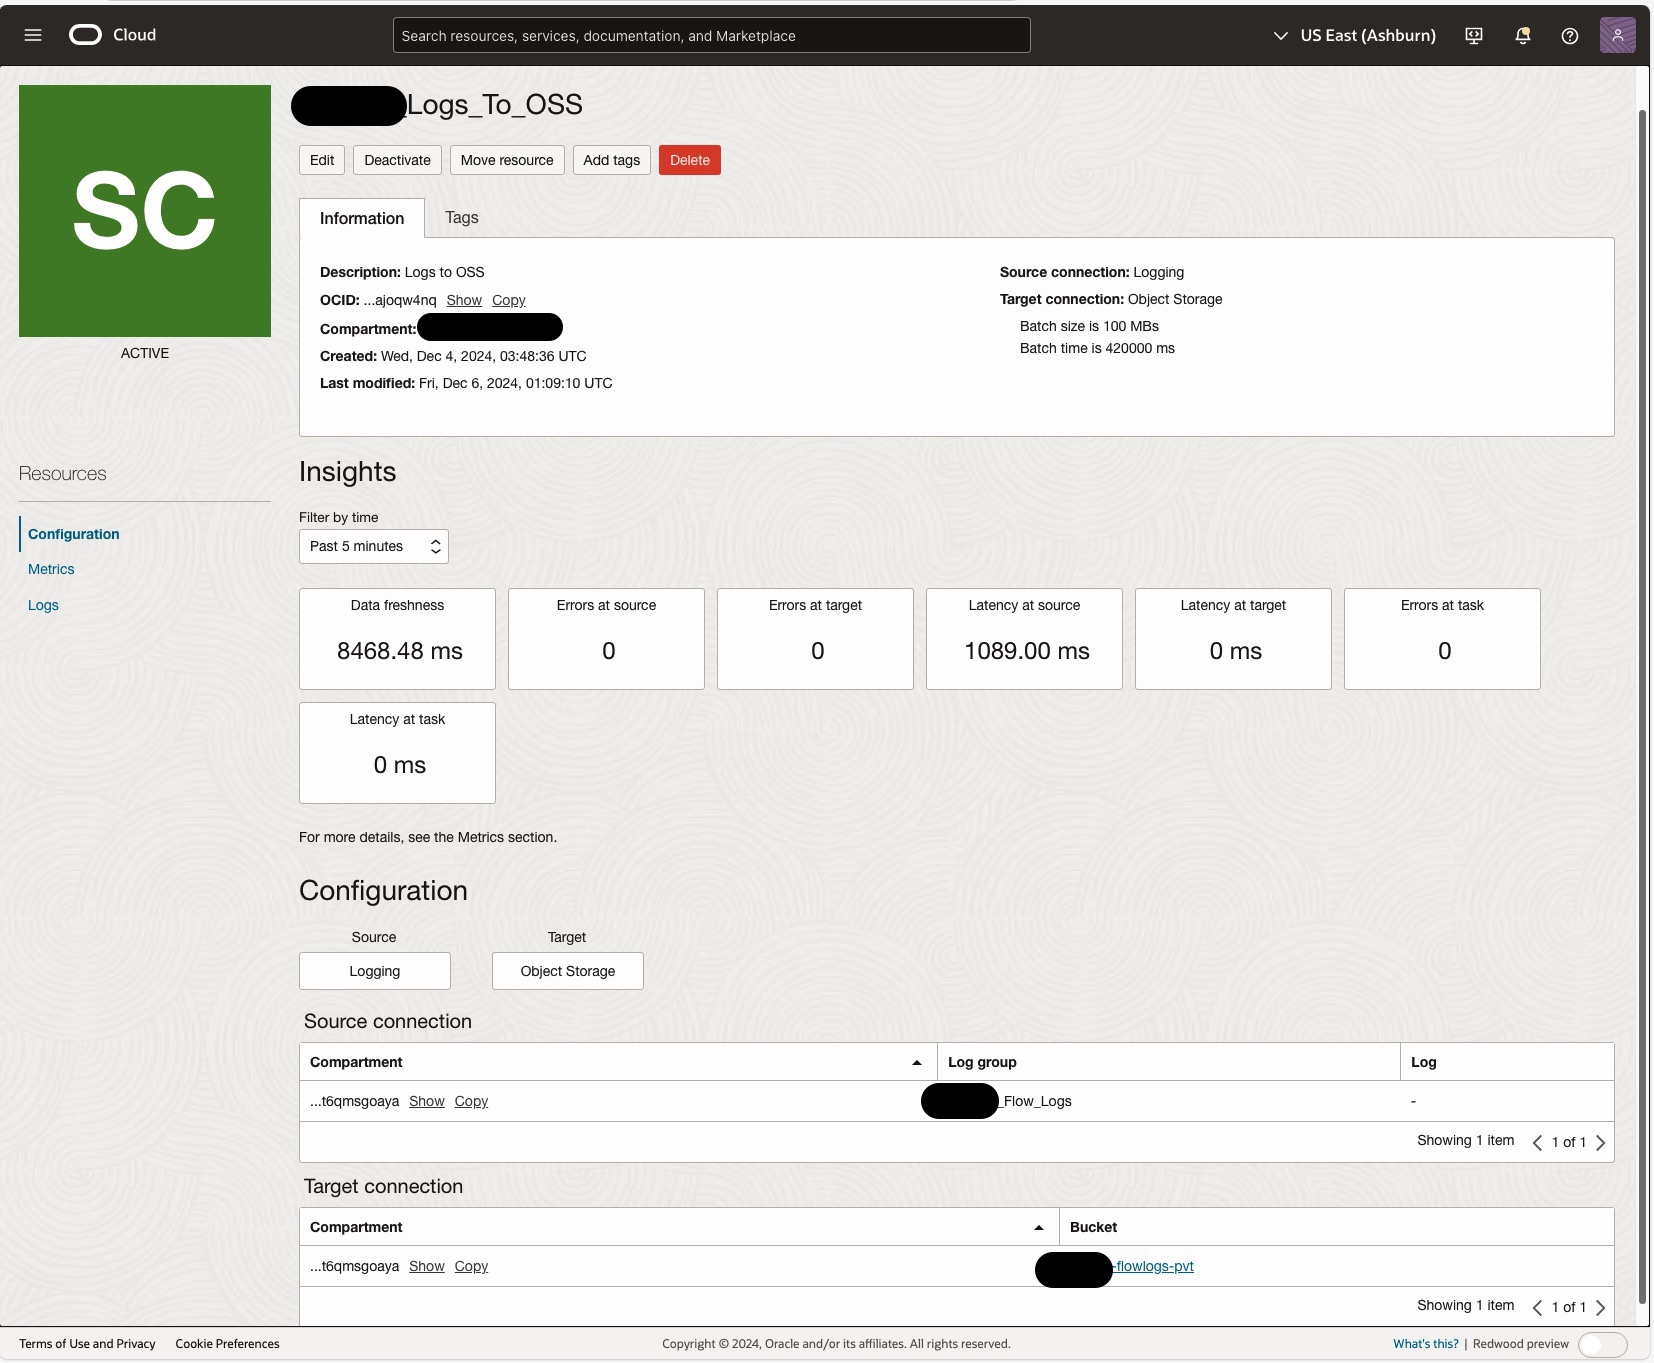The width and height of the screenshot is (1654, 1363).
Task: Click the ACTIVE status label
Action: click(145, 353)
